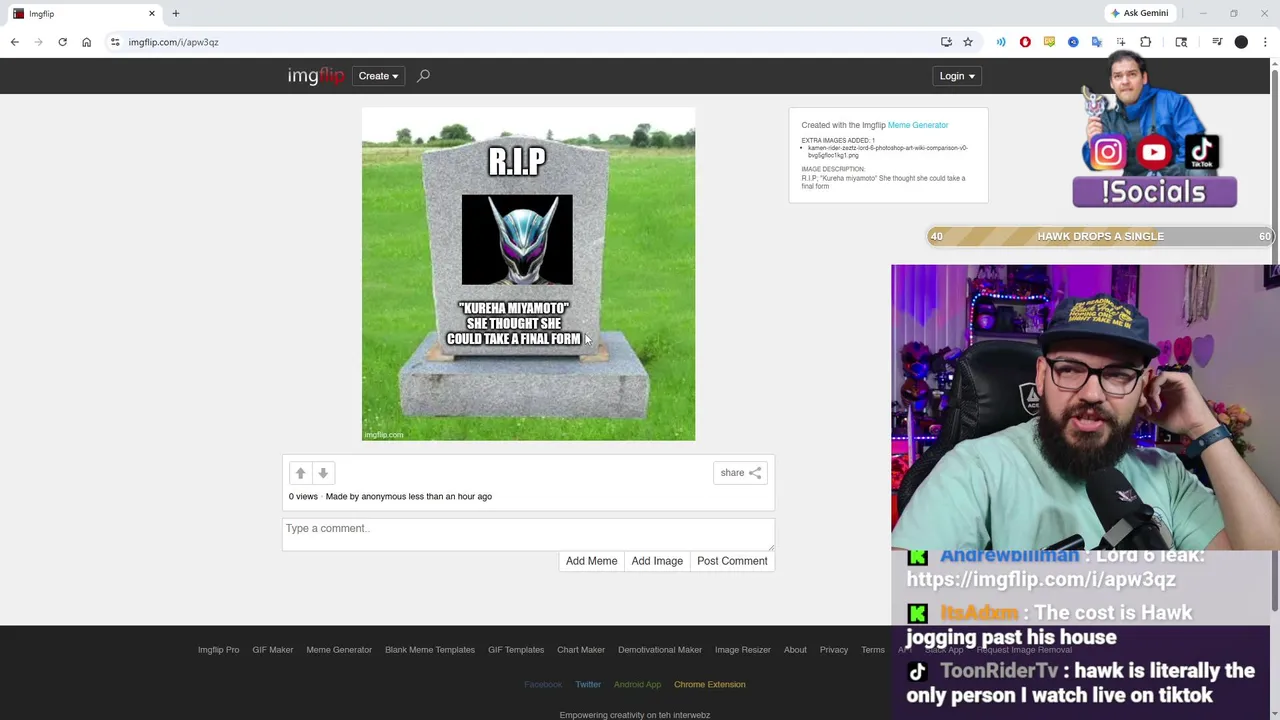This screenshot has width=1280, height=720.
Task: Click the yellow note extension icon
Action: pyautogui.click(x=1049, y=42)
